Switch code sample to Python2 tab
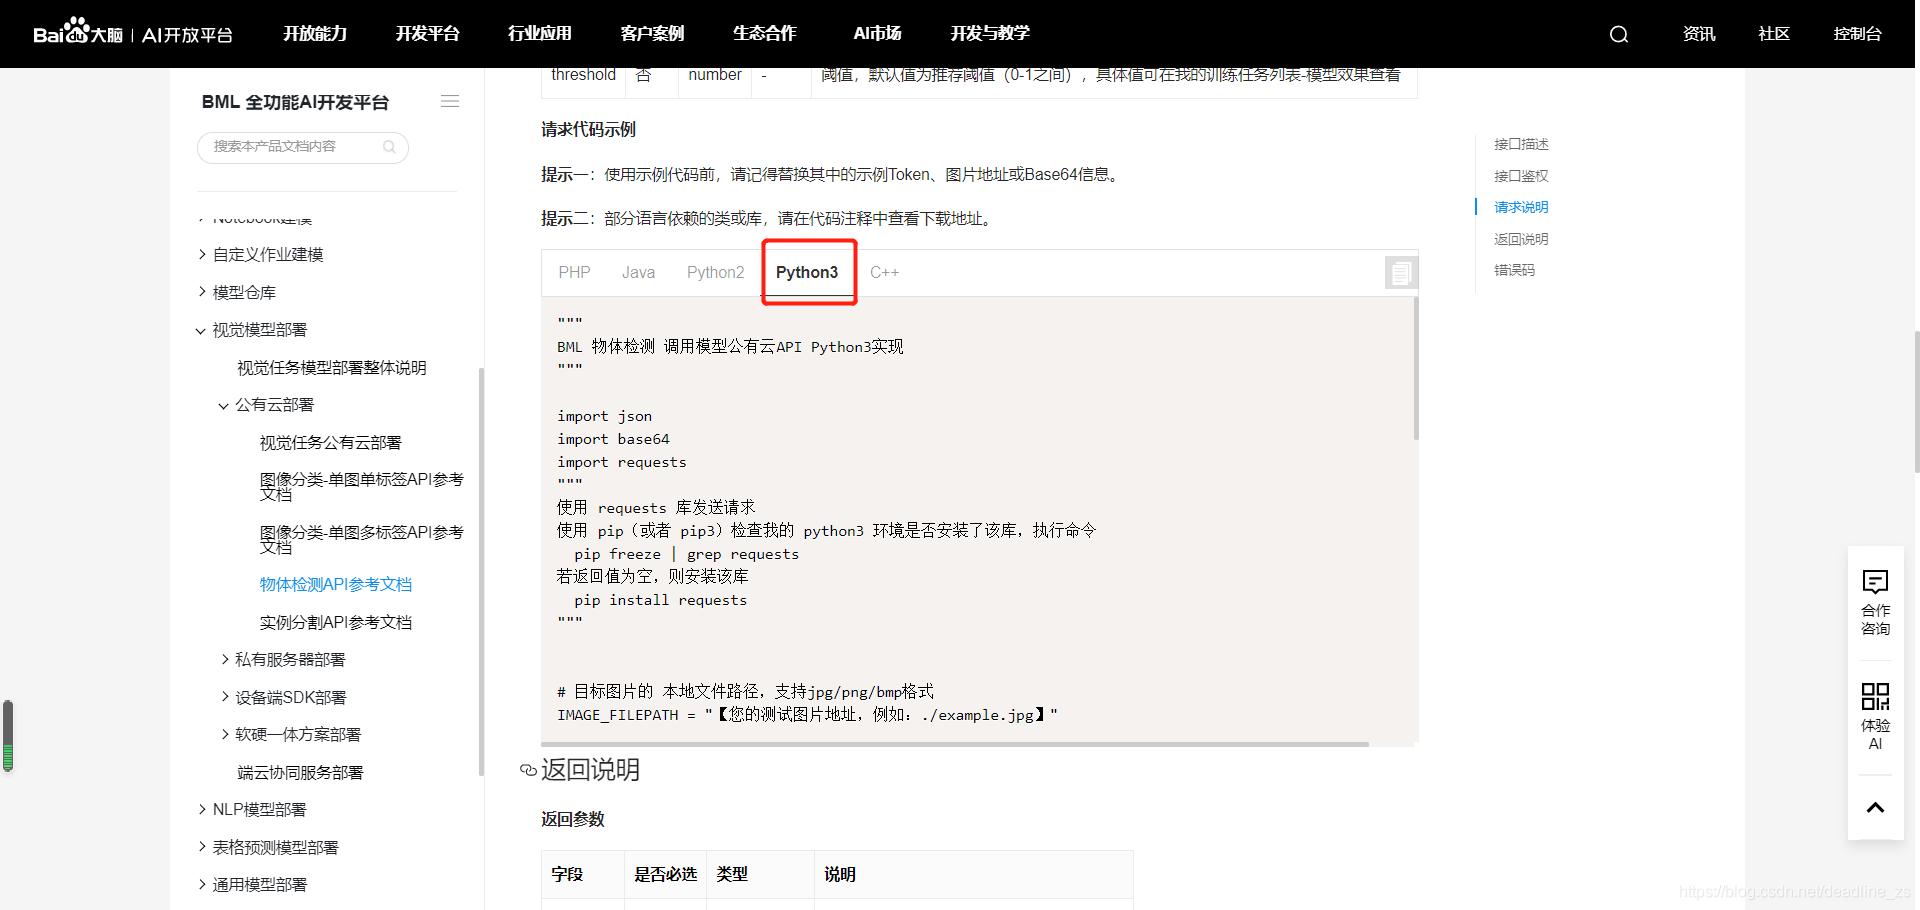 coord(715,272)
